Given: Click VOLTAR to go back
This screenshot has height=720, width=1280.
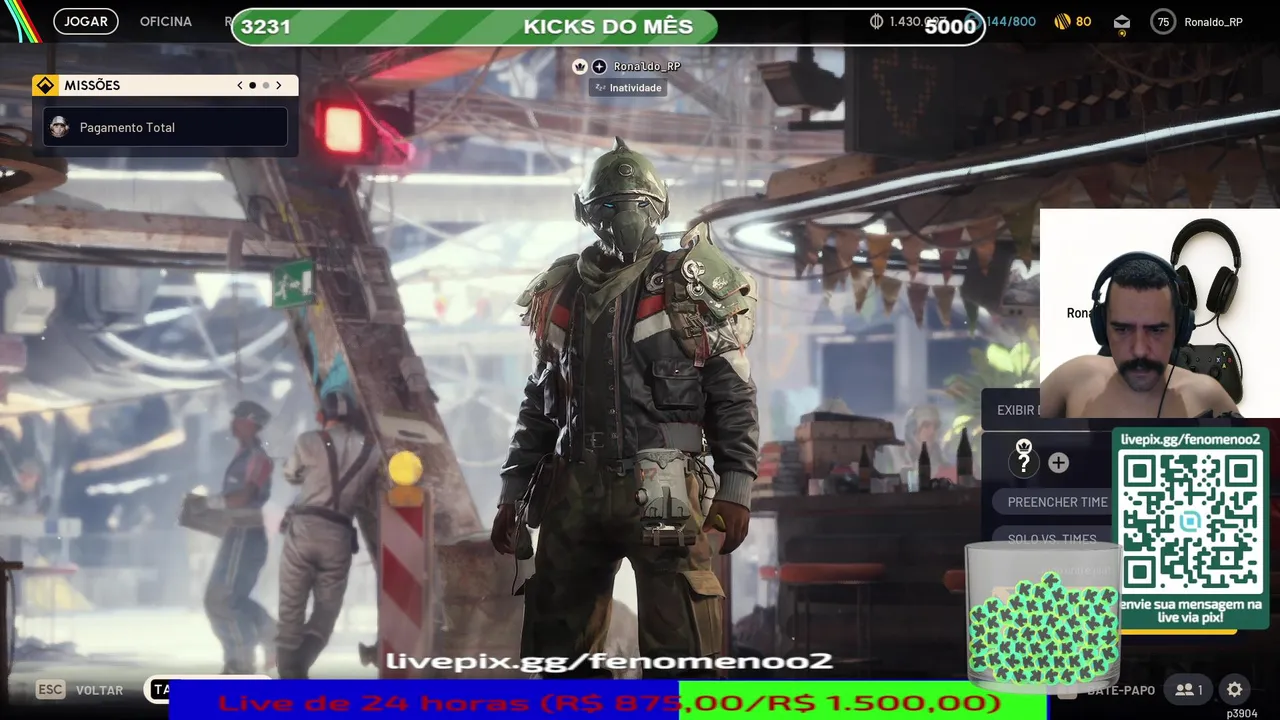Looking at the screenshot, I should click(x=100, y=690).
